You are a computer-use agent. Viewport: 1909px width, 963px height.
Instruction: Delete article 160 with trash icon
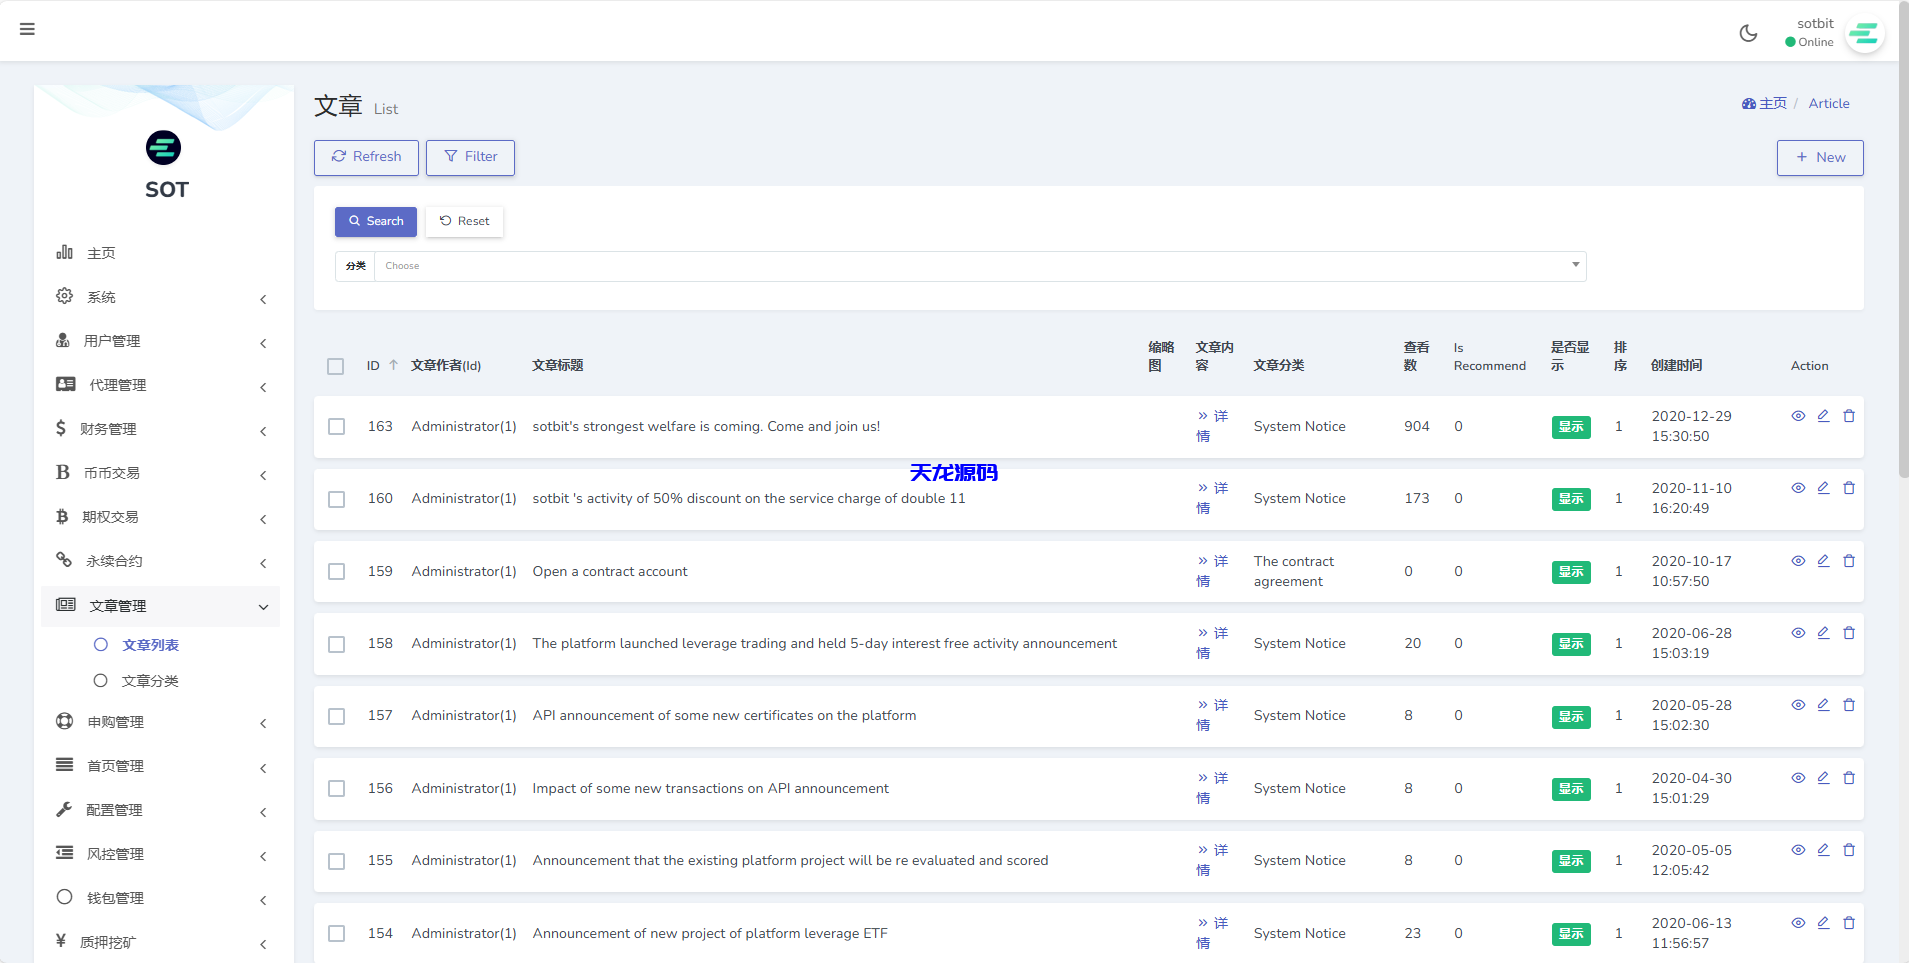[x=1849, y=488]
